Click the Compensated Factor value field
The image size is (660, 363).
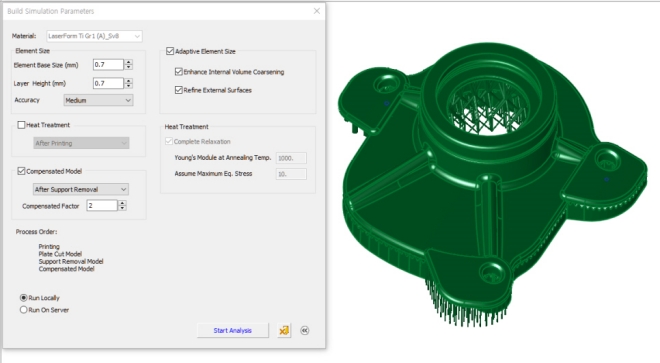pos(102,206)
